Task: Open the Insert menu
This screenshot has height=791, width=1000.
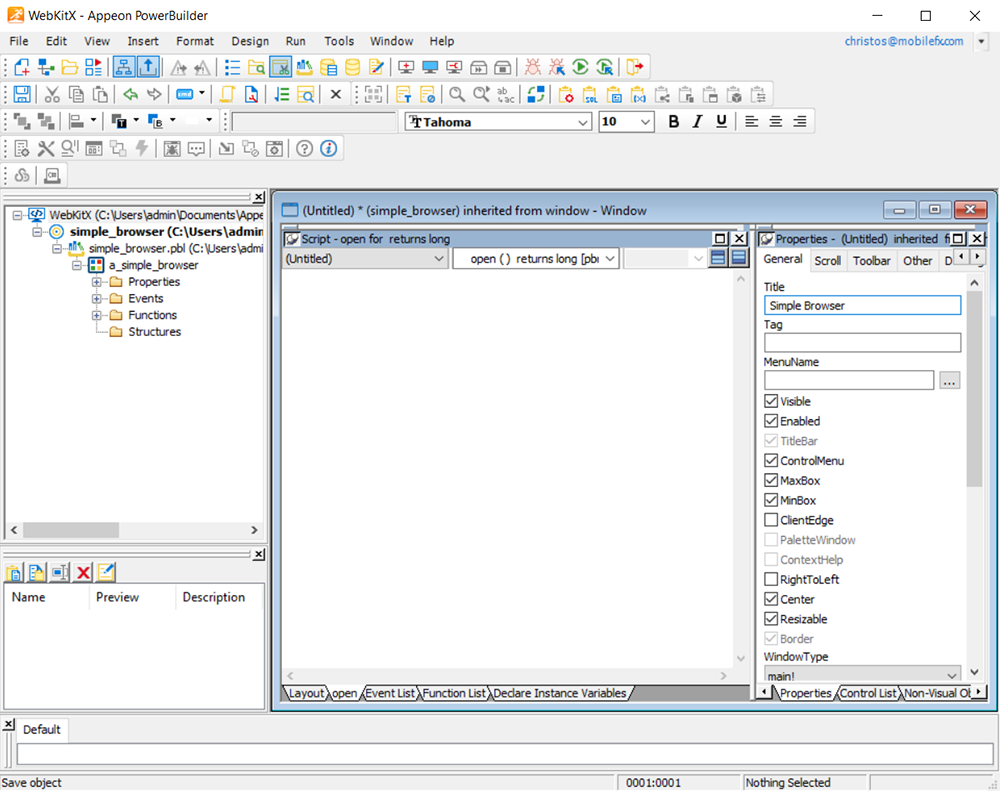Action: pyautogui.click(x=142, y=41)
